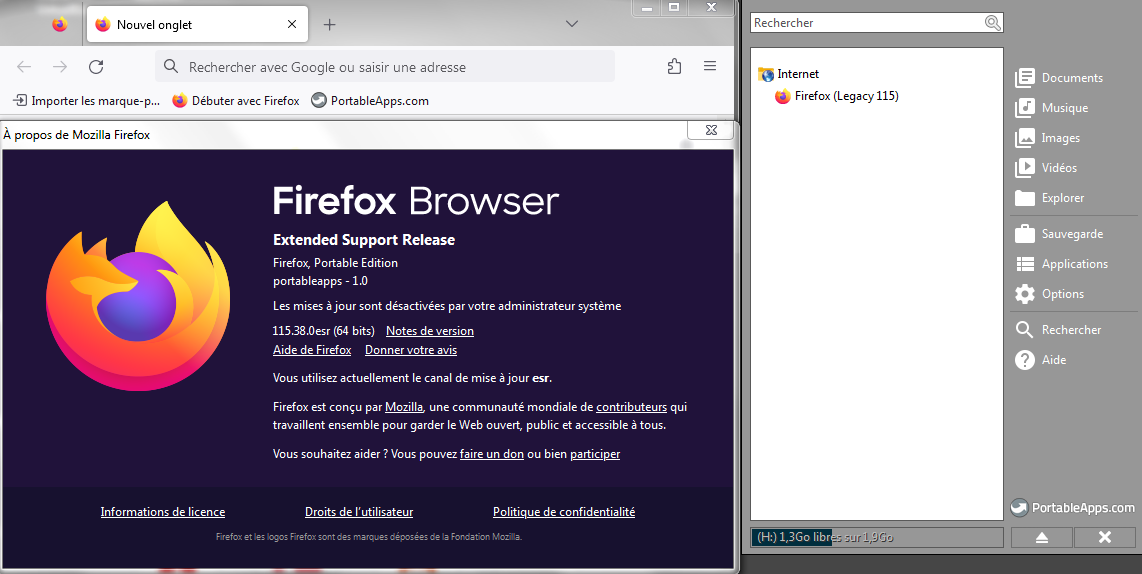
Task: Launch Firefox (Legacy 115) from PortableApps
Action: point(837,96)
